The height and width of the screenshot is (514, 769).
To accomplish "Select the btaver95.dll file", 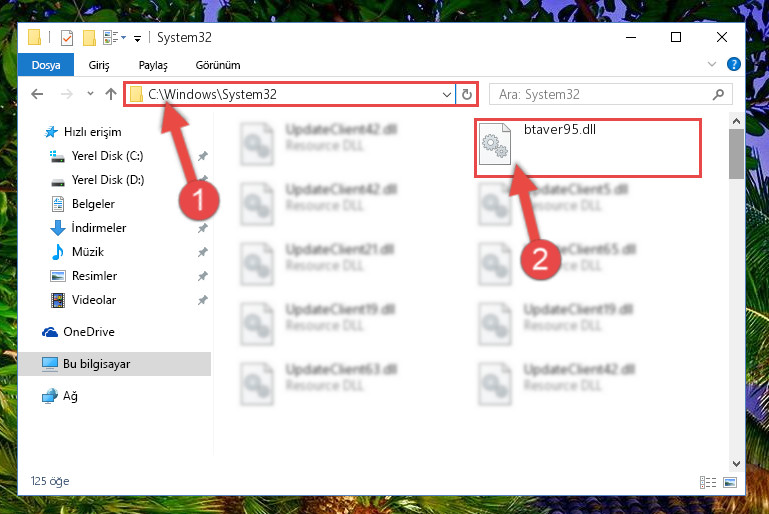I will tap(588, 148).
